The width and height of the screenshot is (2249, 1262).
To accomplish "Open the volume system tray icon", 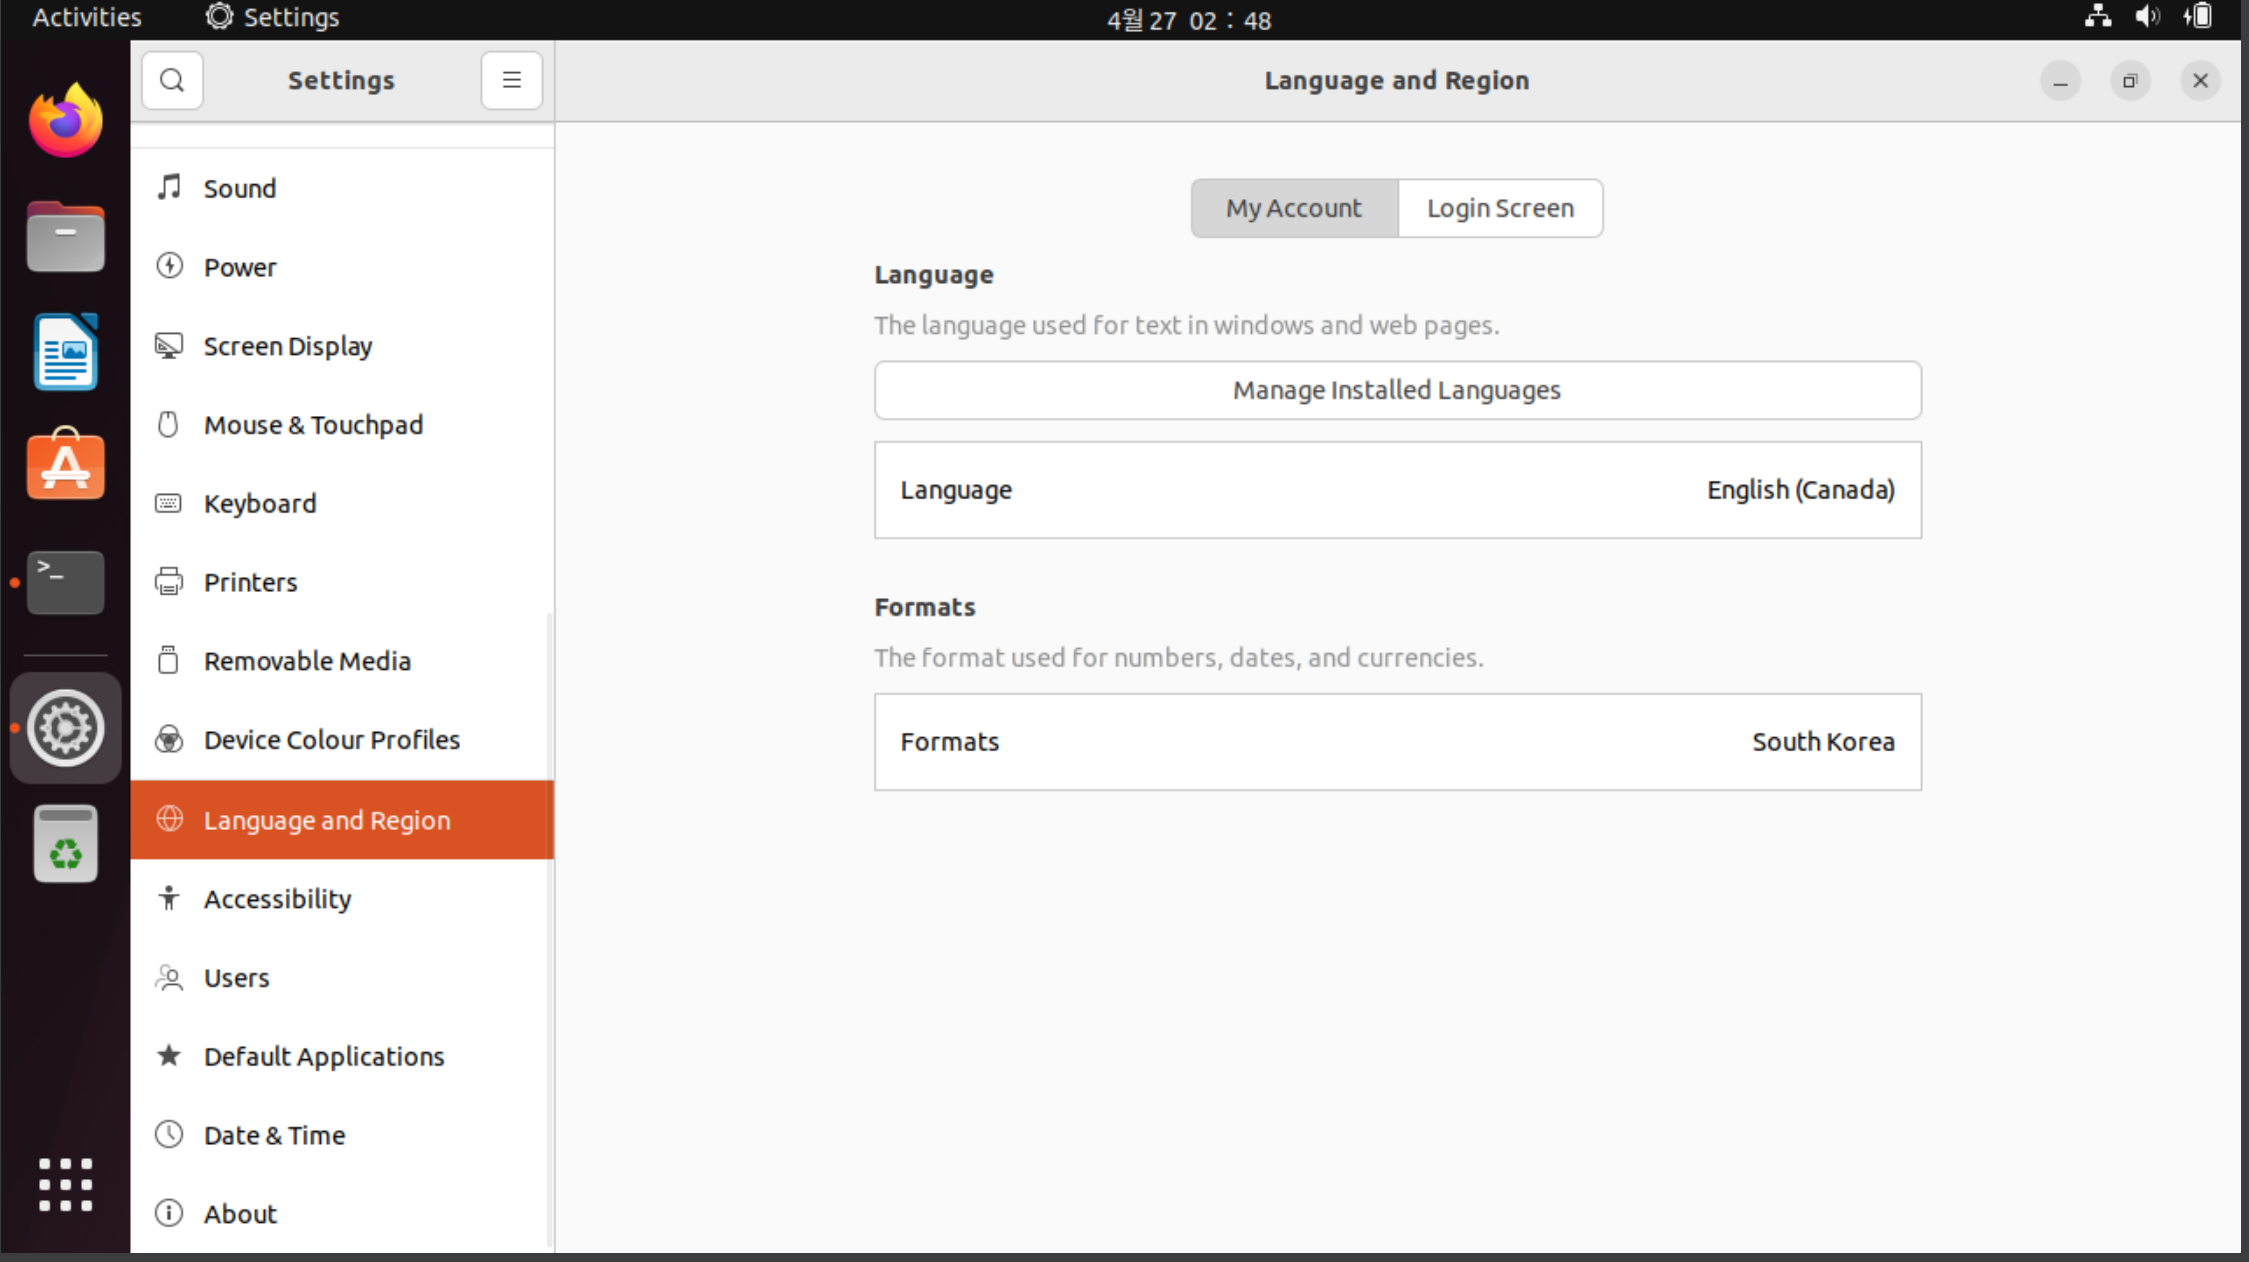I will click(2147, 17).
